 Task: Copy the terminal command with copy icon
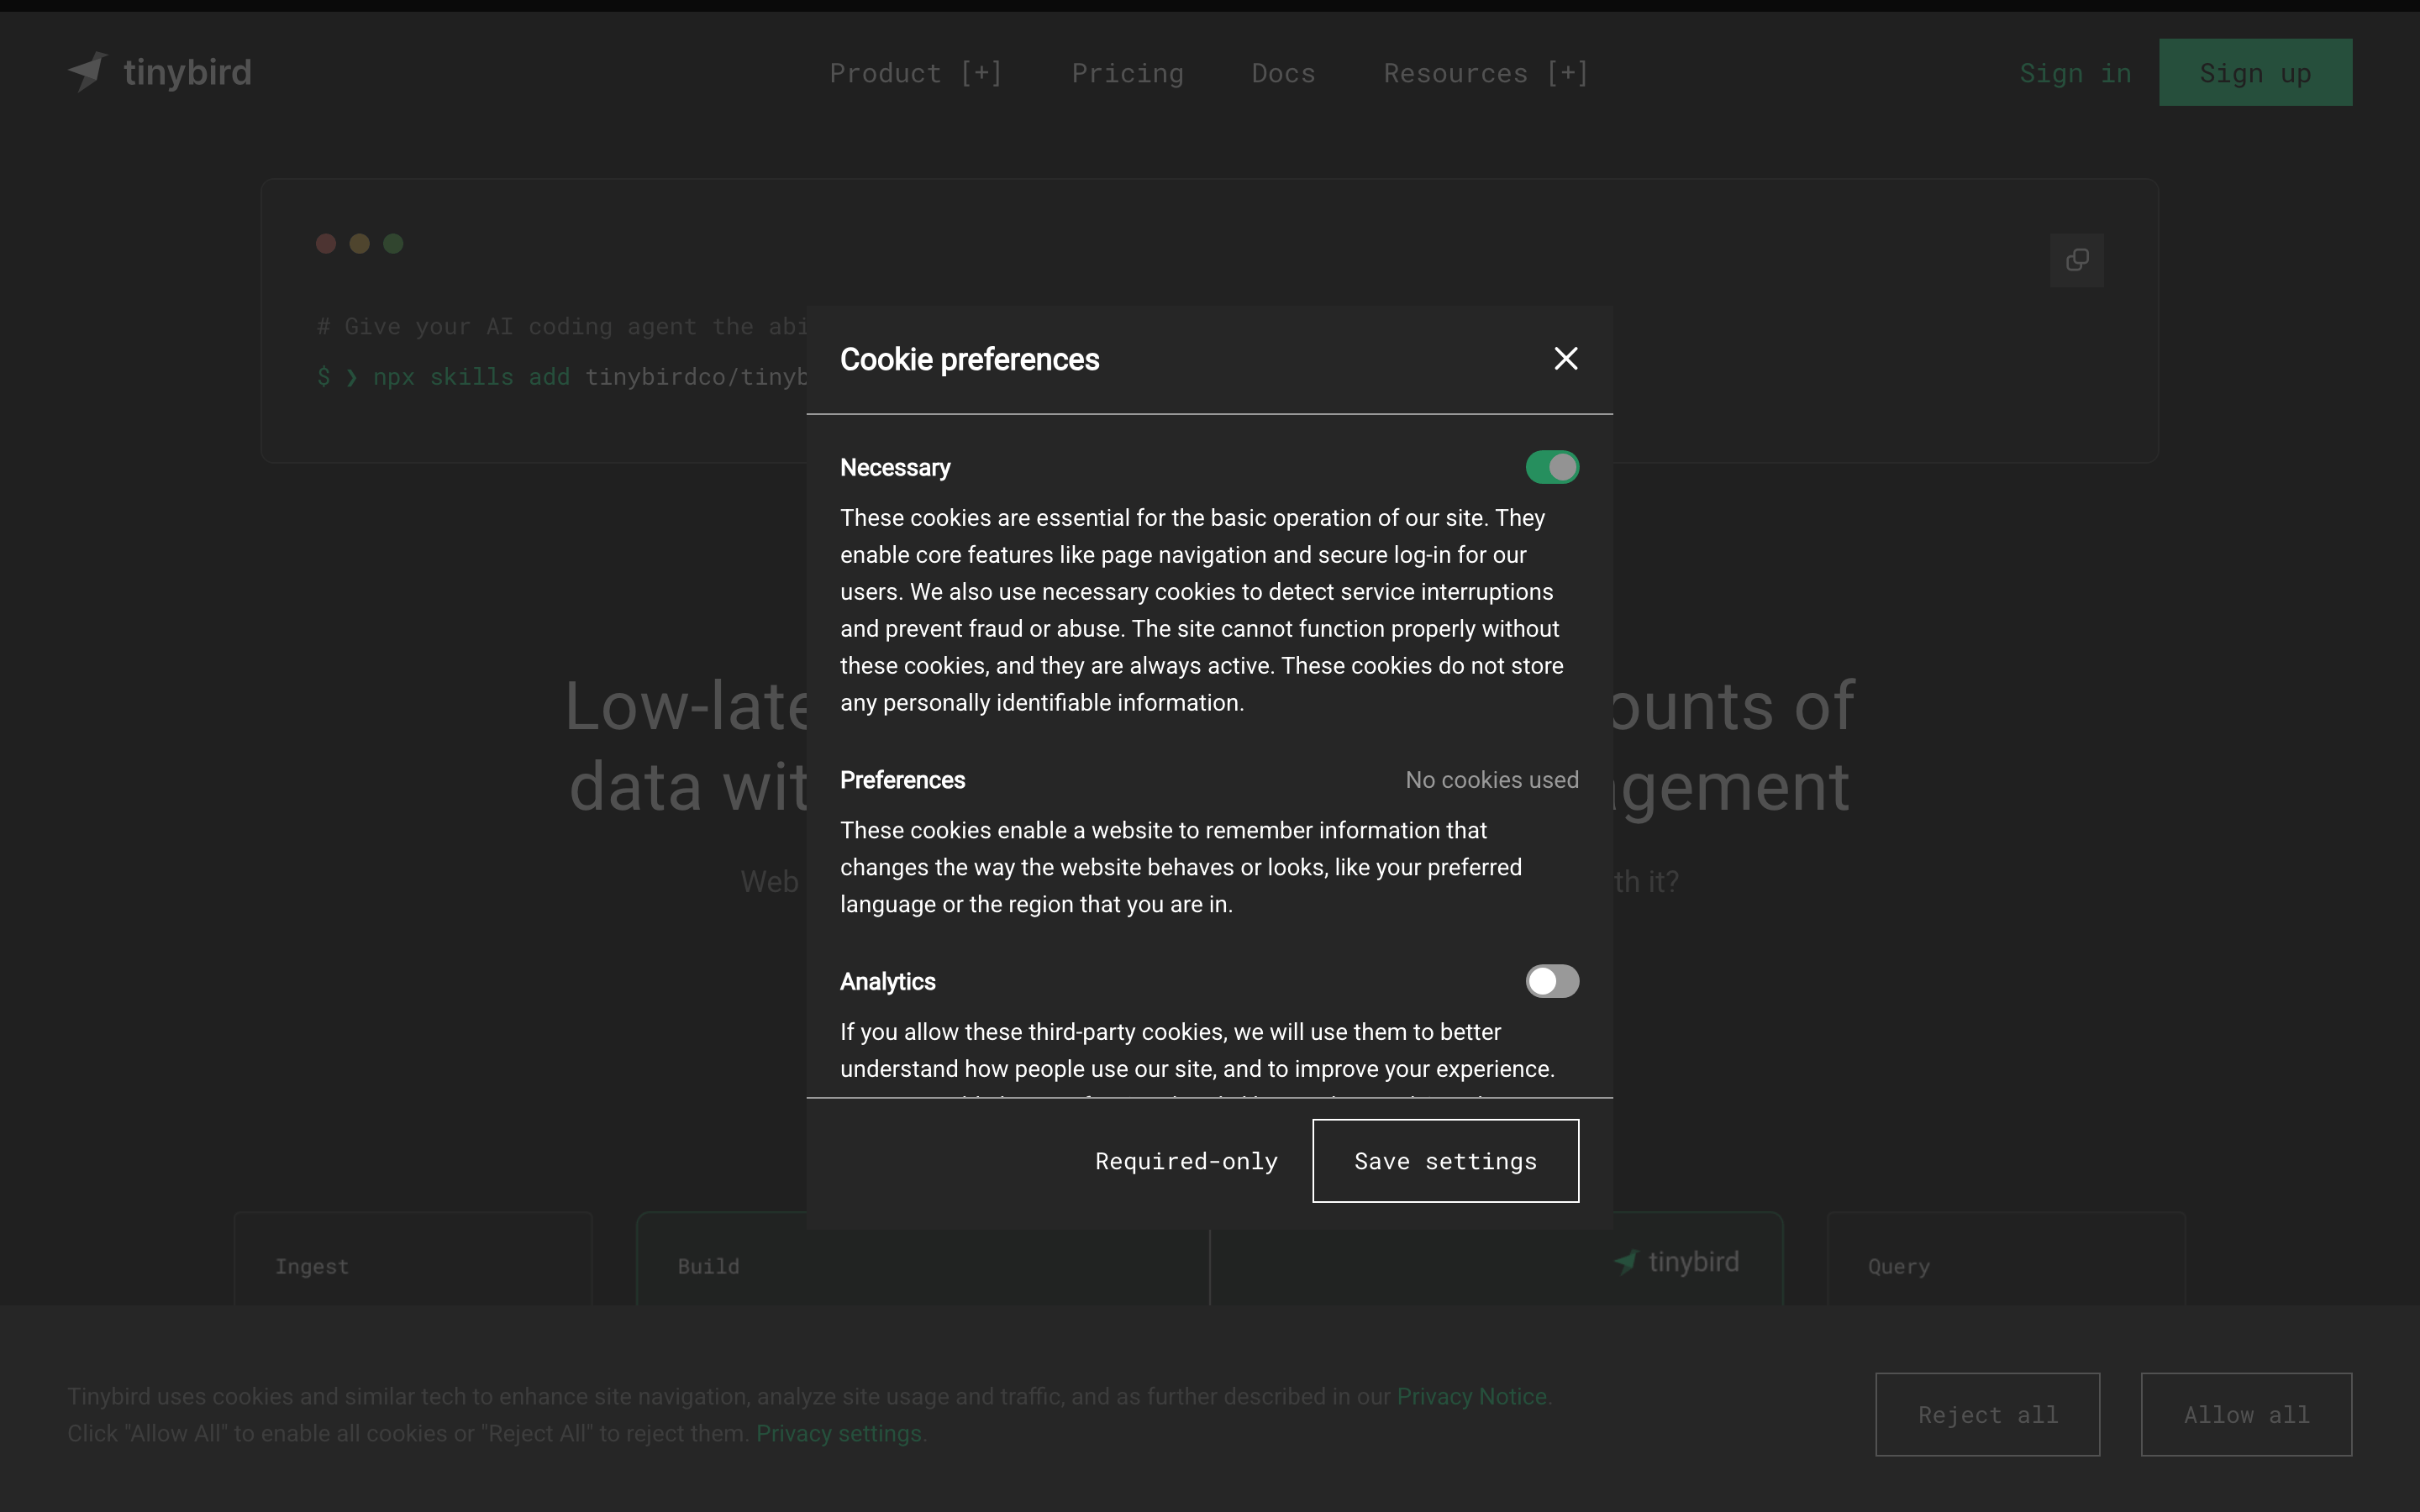[2077, 260]
